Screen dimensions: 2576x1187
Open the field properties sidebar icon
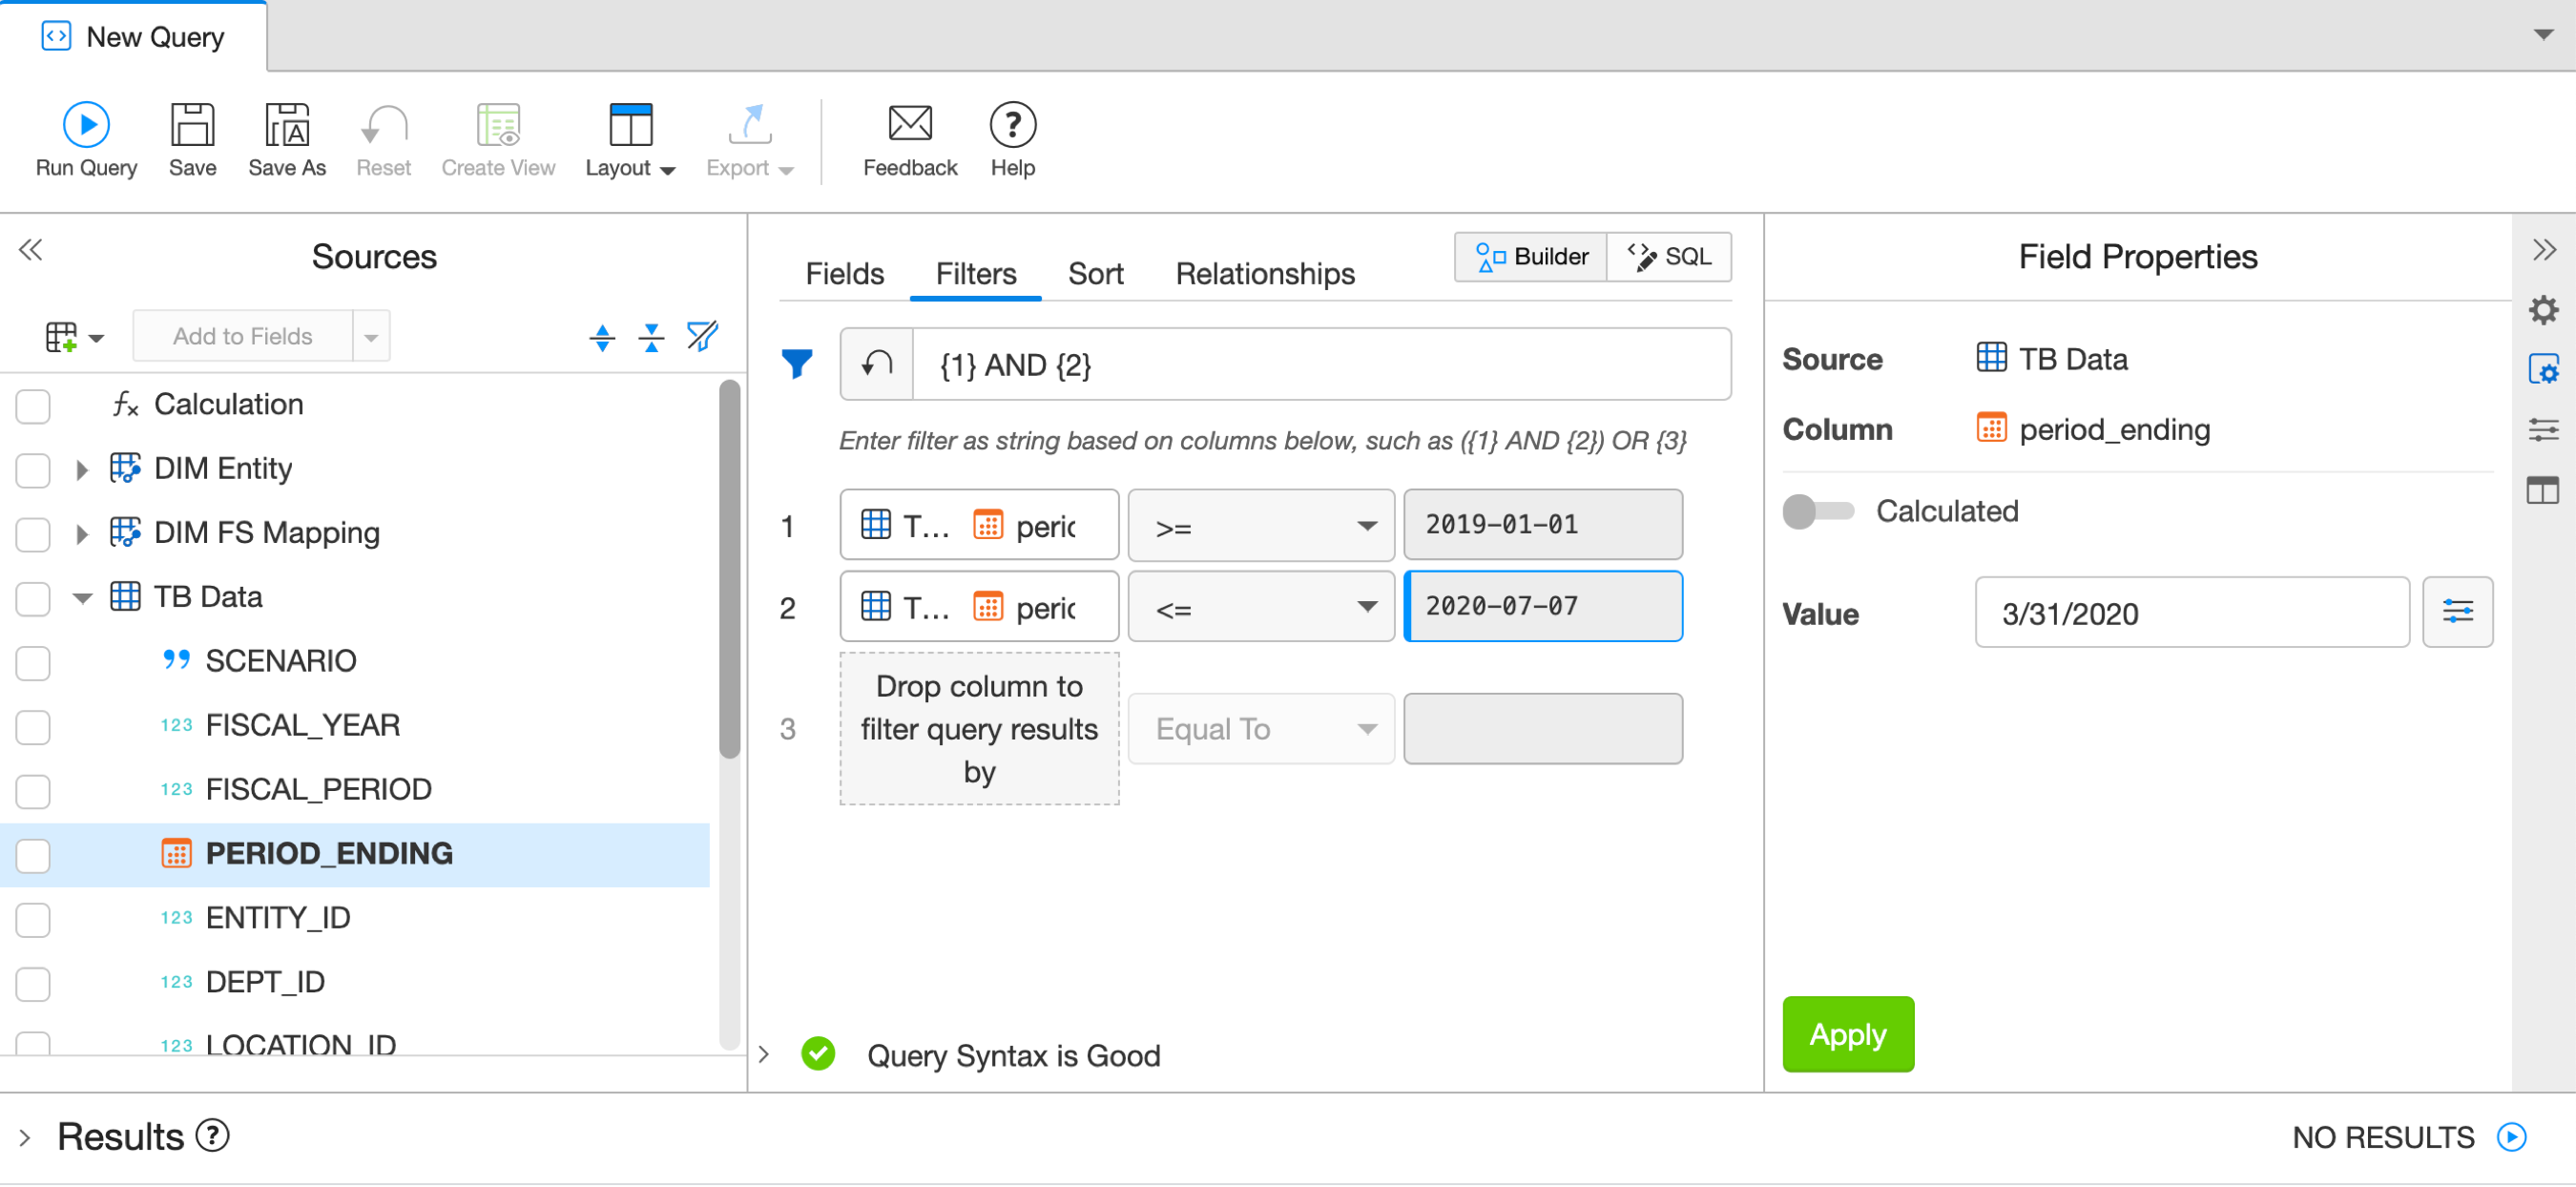coord(2543,370)
